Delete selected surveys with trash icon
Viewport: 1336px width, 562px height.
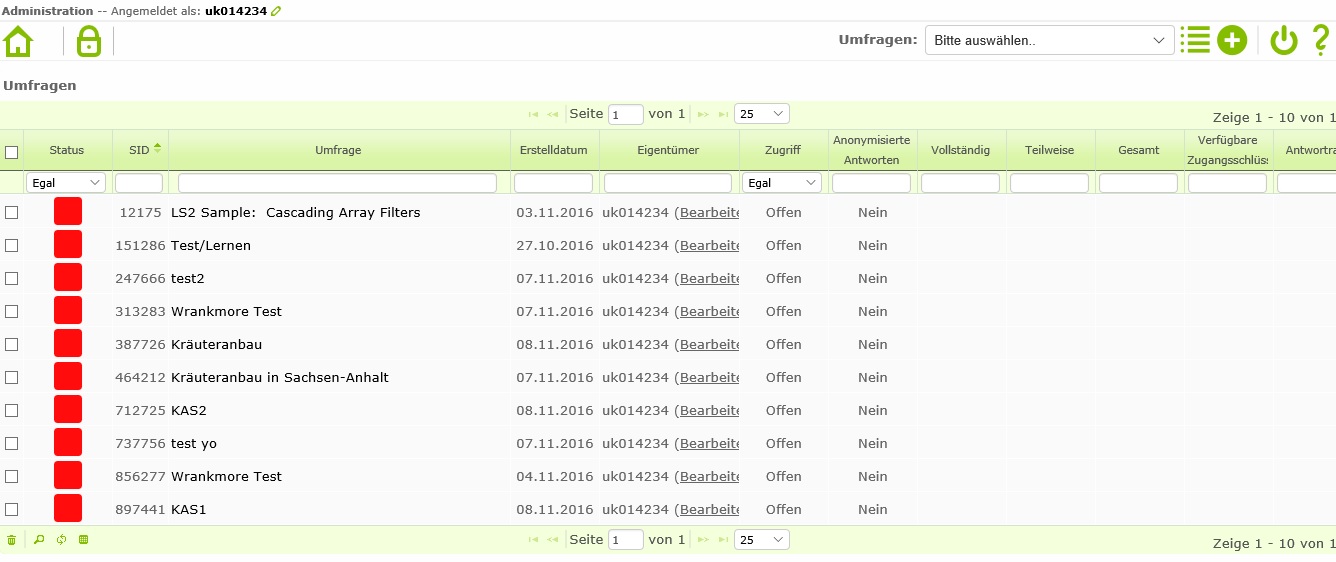pos(12,540)
